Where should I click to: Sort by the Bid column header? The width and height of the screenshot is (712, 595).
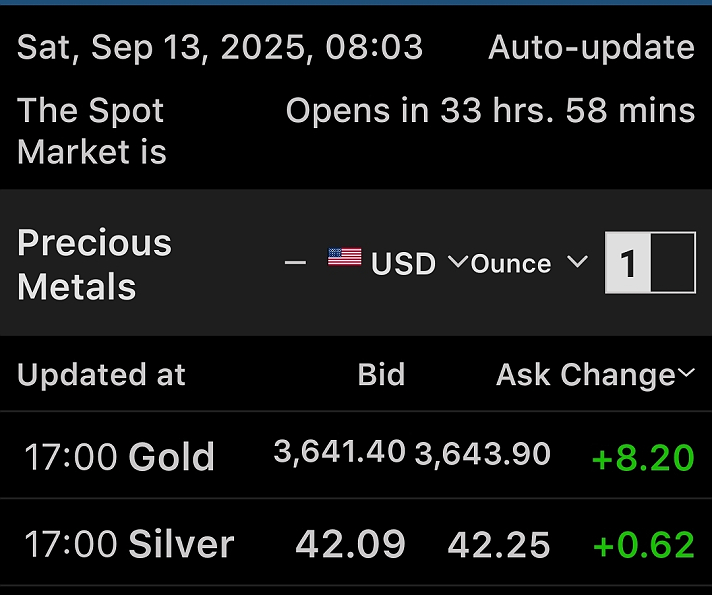381,375
